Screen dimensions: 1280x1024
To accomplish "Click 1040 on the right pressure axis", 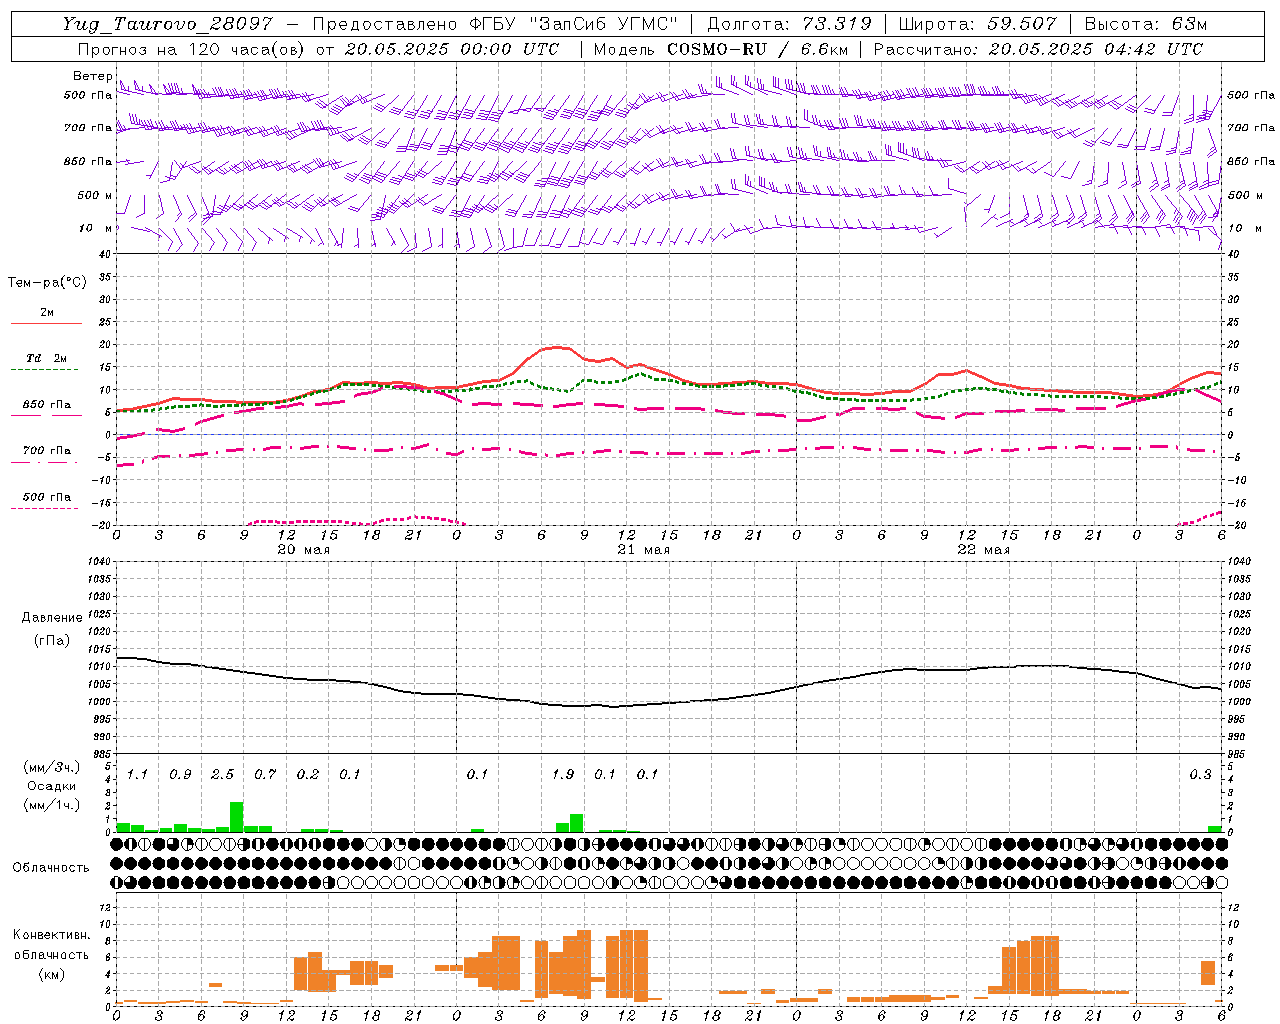I will coord(1238,562).
